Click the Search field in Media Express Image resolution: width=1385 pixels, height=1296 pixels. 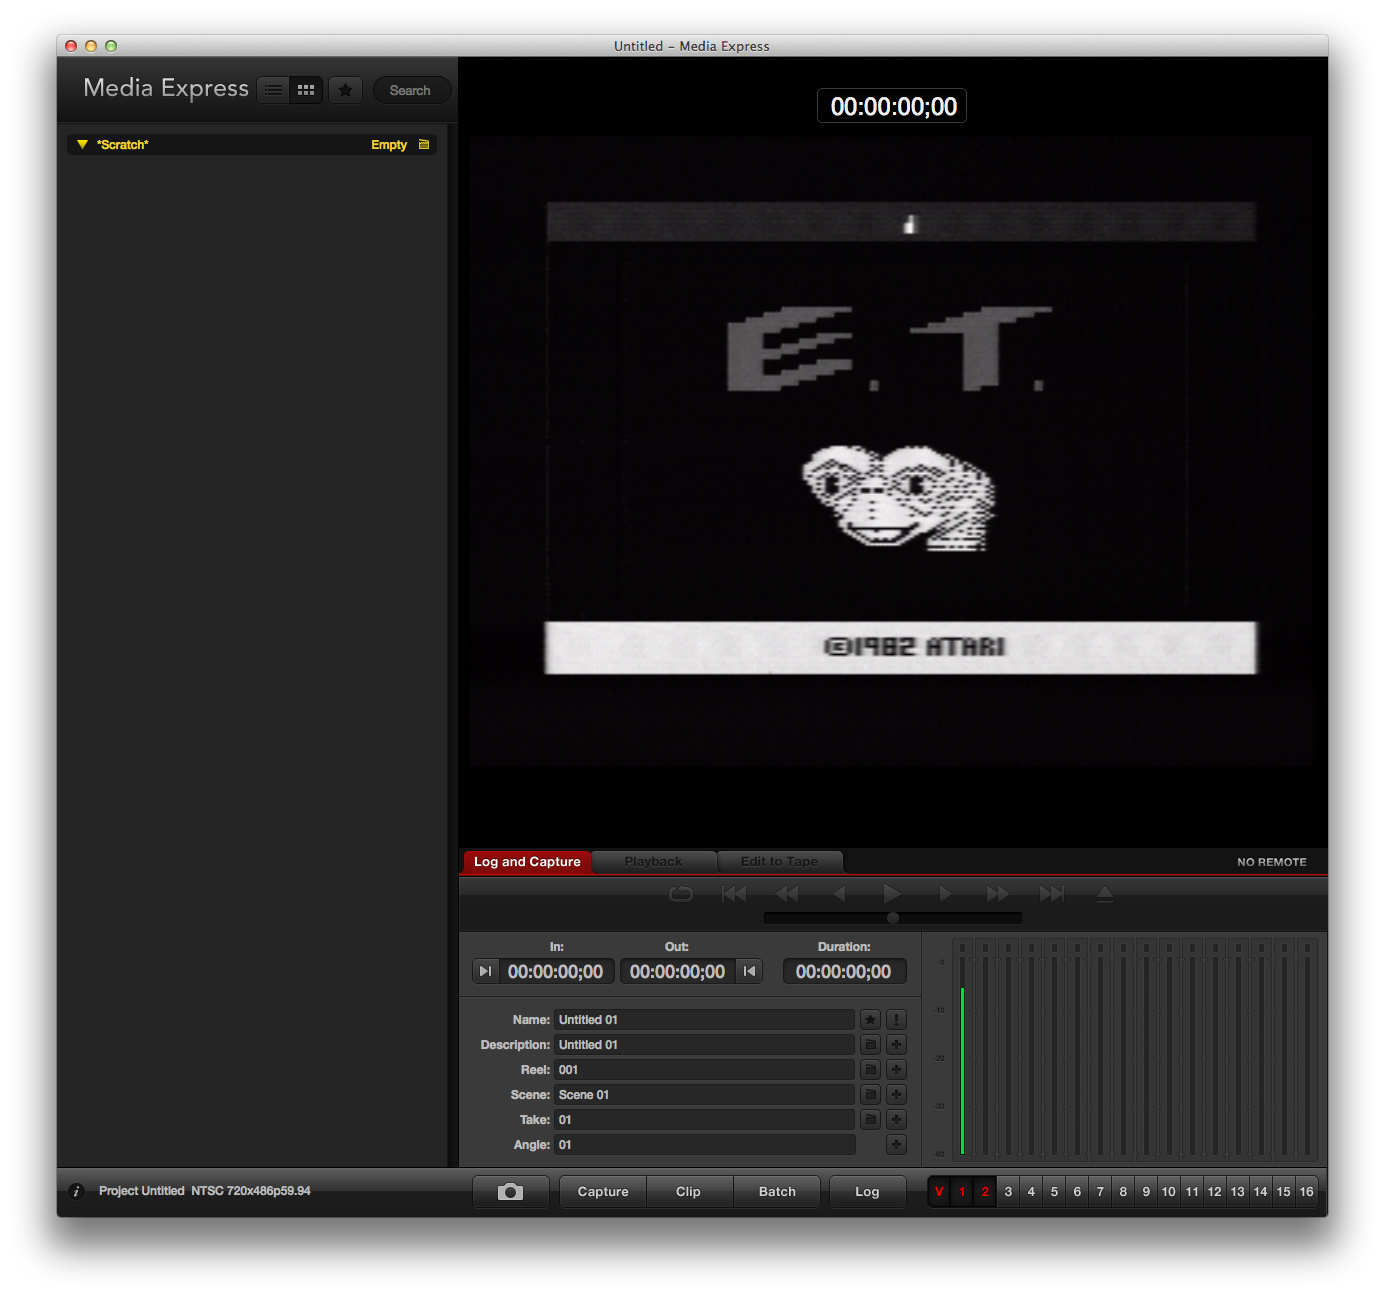point(411,90)
